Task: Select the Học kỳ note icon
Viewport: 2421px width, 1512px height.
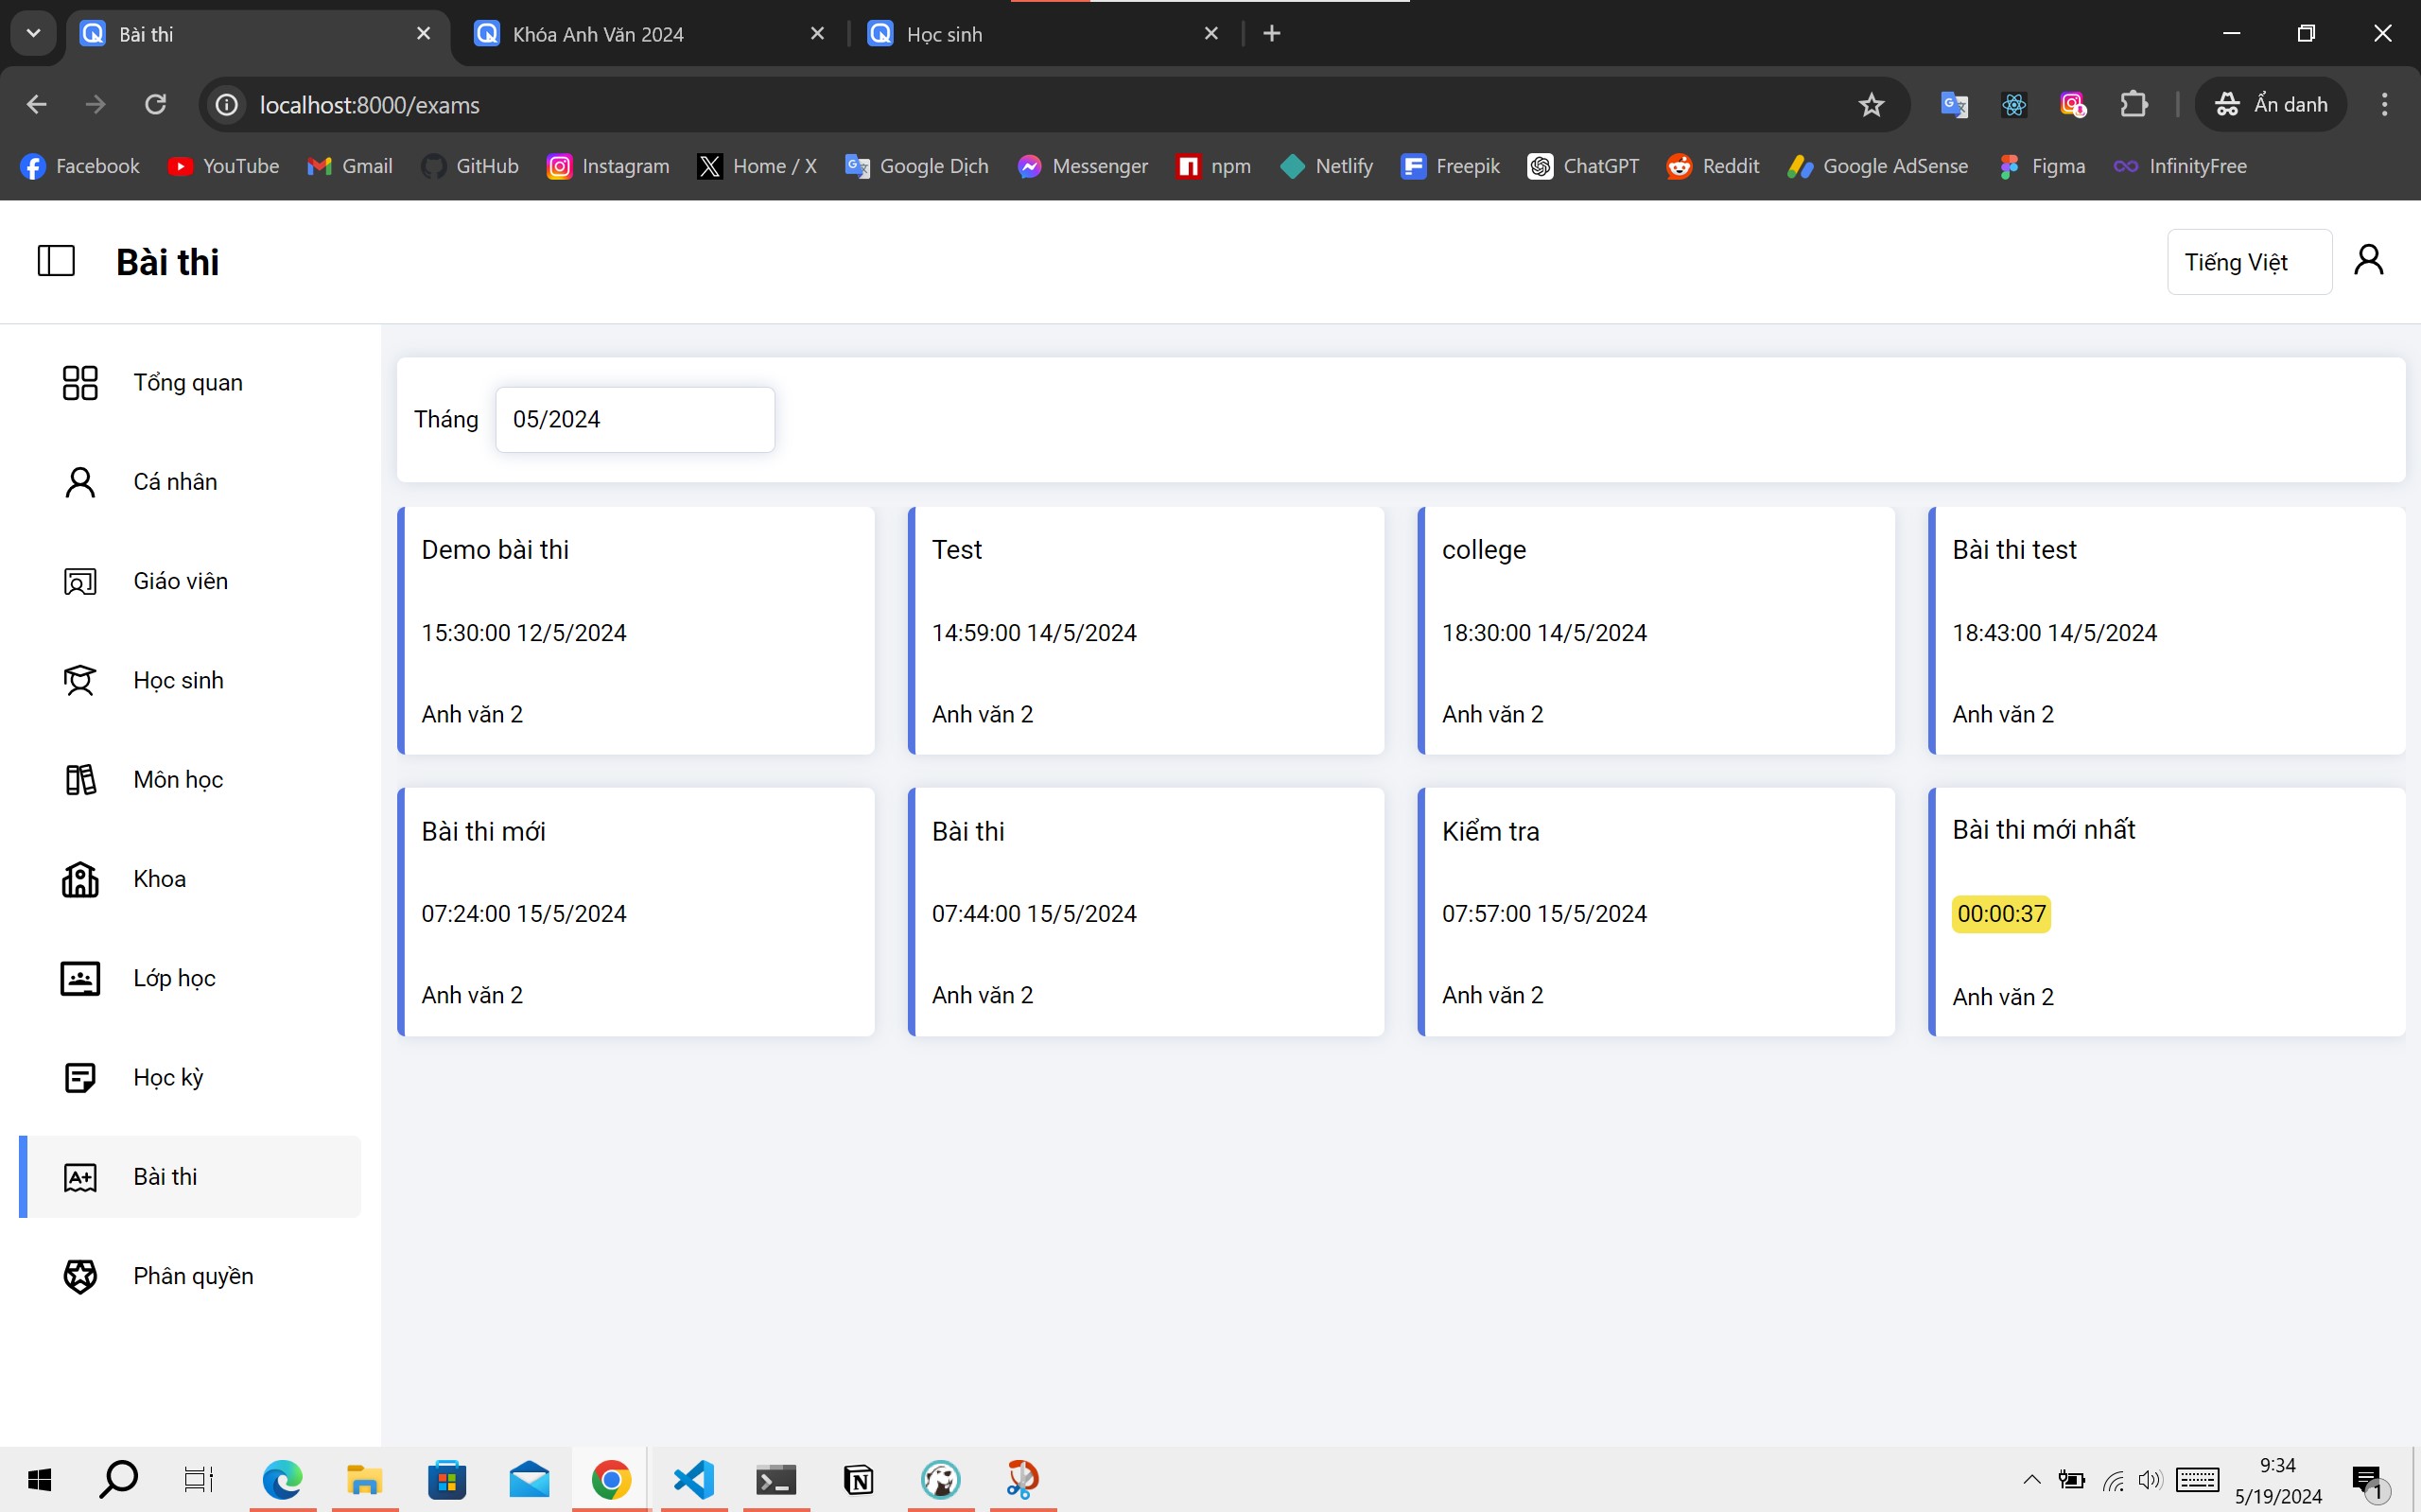Action: coord(80,1077)
